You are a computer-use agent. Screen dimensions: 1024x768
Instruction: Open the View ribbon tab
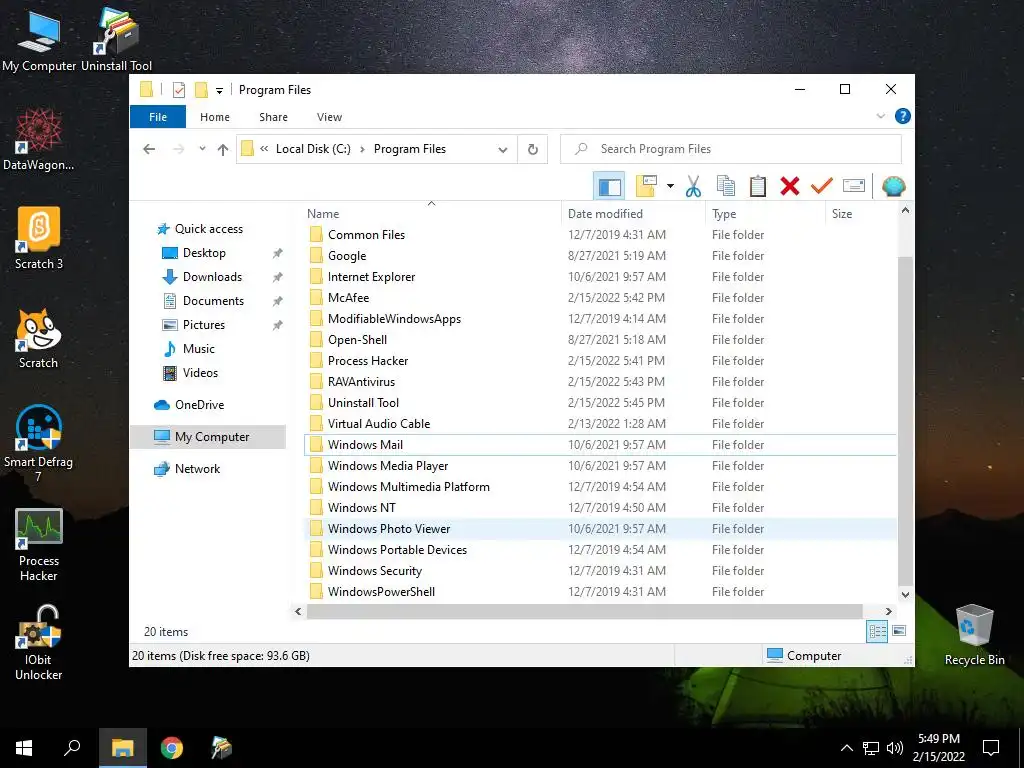click(329, 117)
